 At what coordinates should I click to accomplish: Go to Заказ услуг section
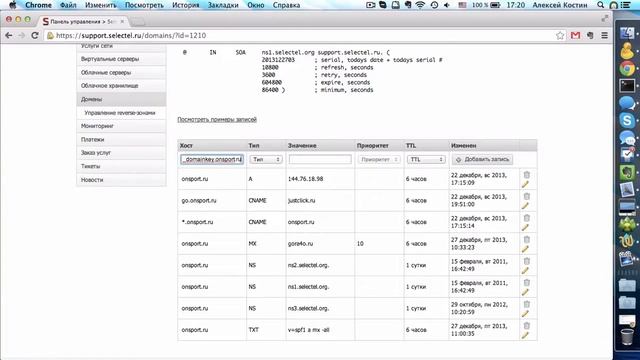click(121, 153)
